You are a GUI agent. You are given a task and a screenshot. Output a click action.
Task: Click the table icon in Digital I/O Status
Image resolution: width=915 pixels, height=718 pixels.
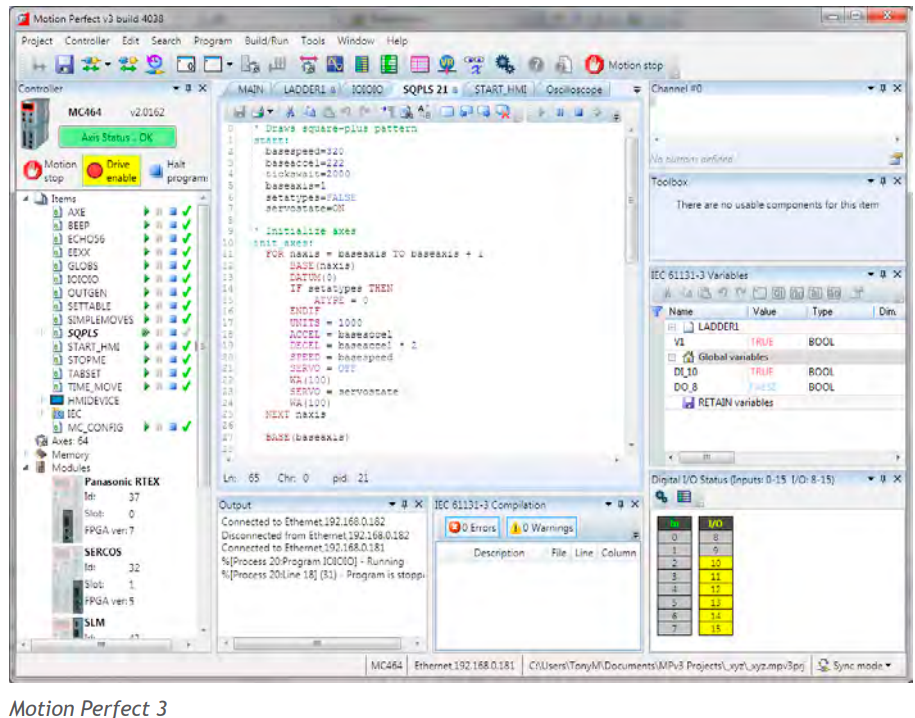(683, 497)
